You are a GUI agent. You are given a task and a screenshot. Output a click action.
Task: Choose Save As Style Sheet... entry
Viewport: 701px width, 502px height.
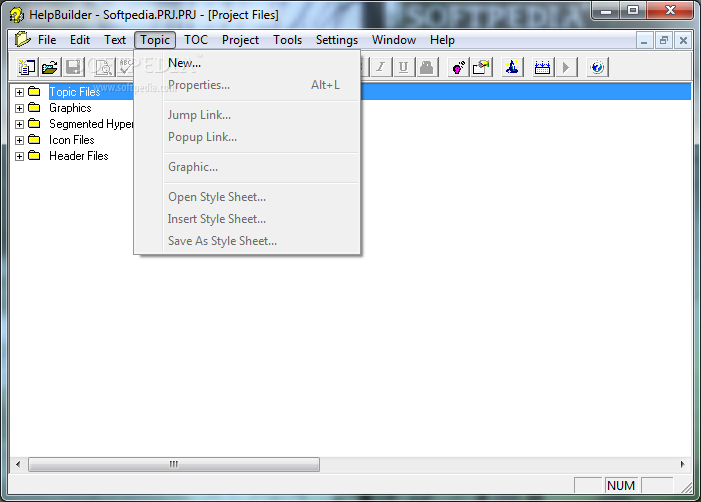[x=262, y=240]
